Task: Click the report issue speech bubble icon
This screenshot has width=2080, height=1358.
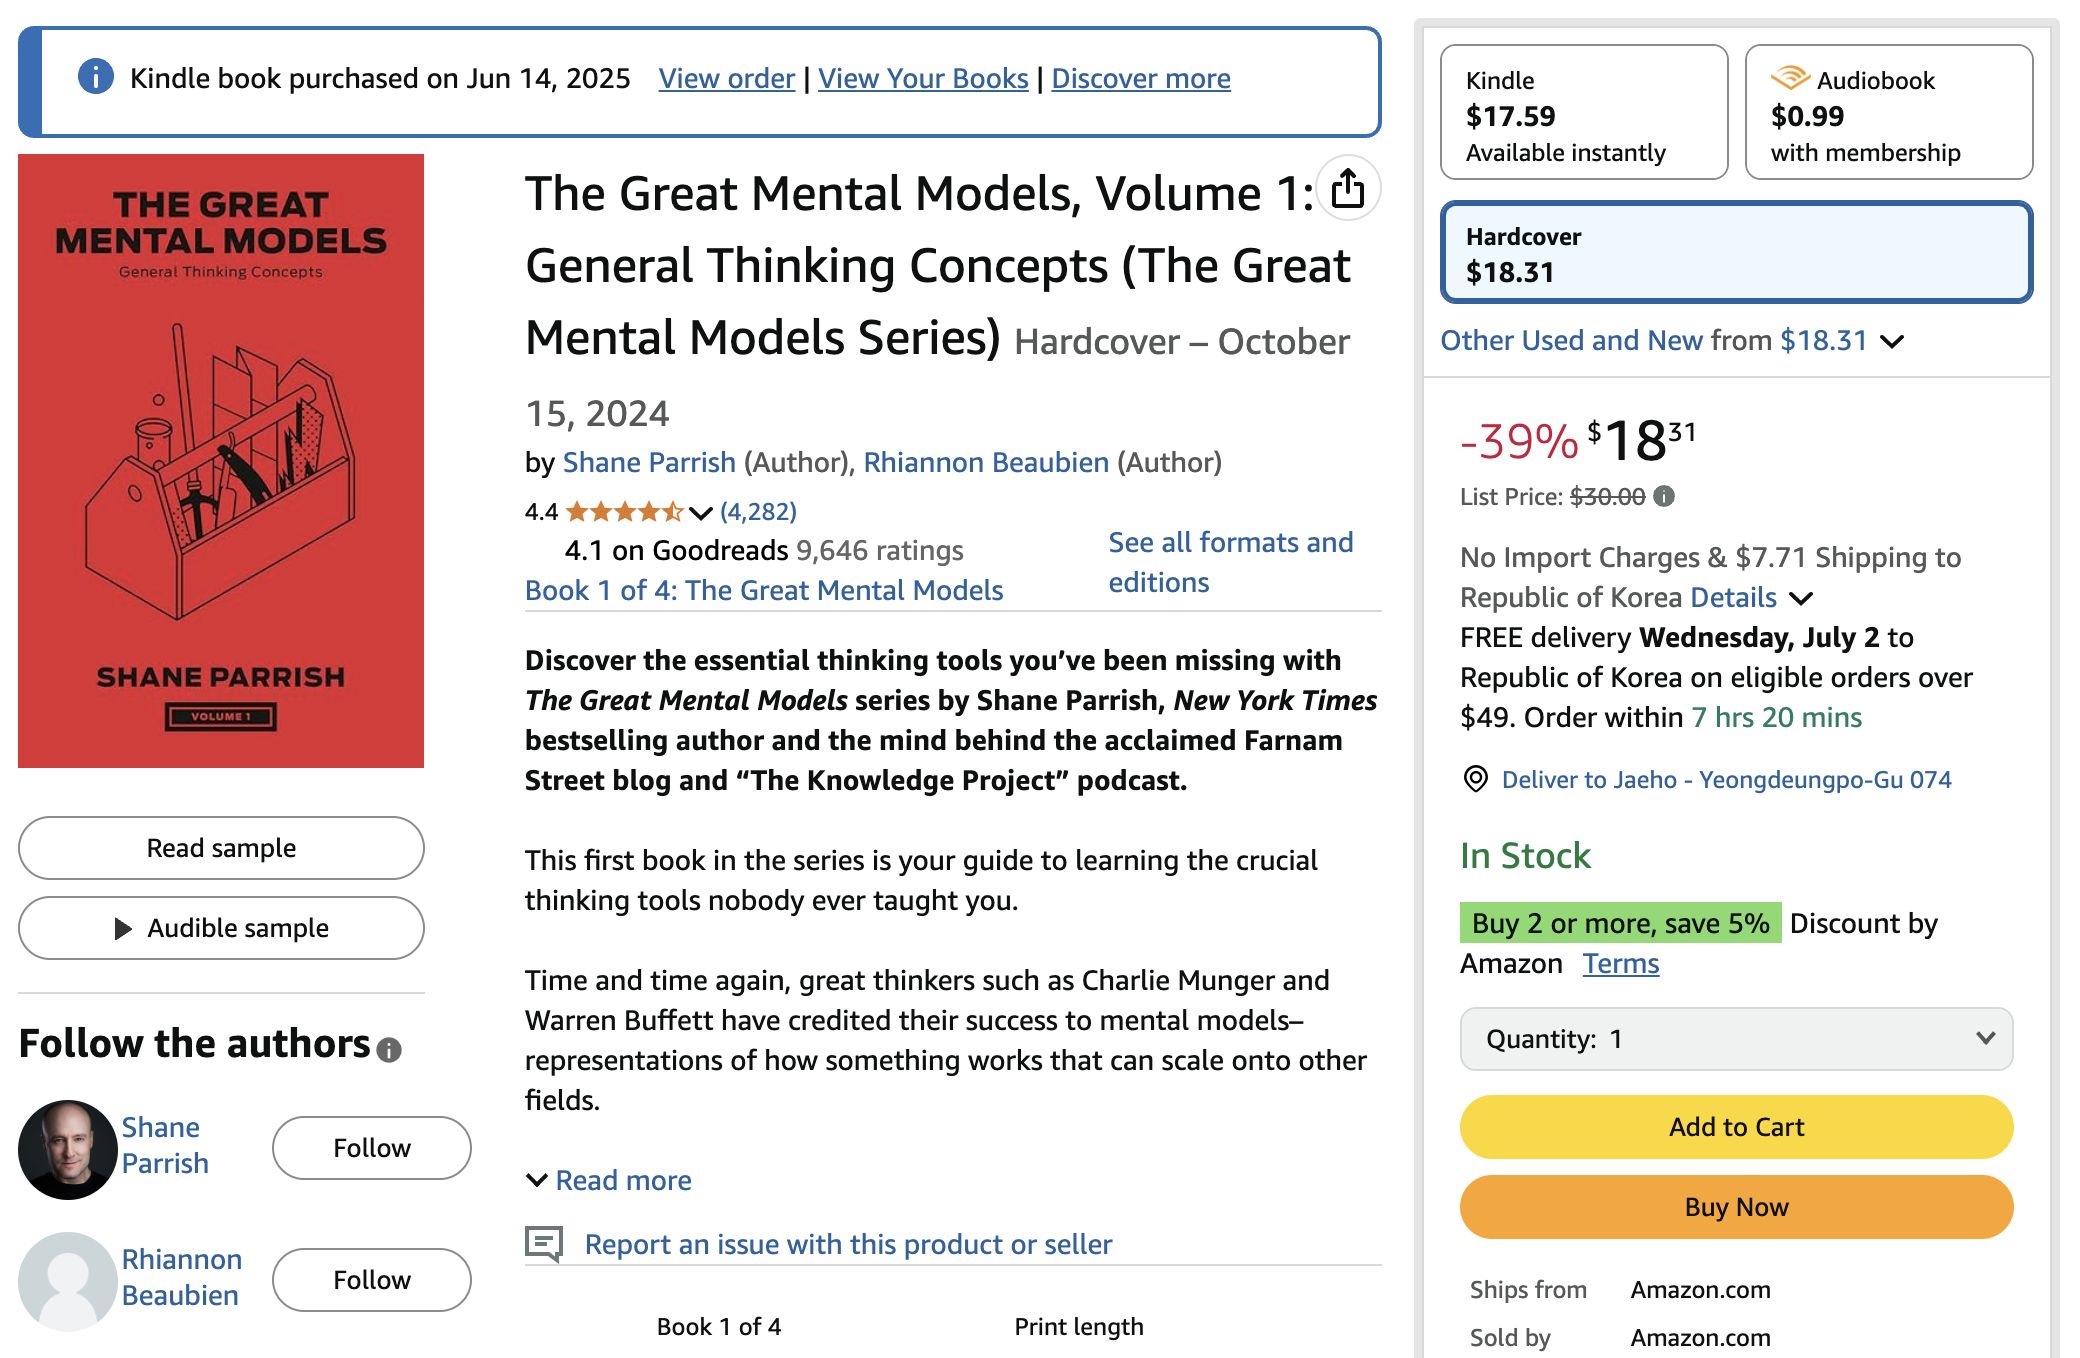Action: pos(544,1244)
